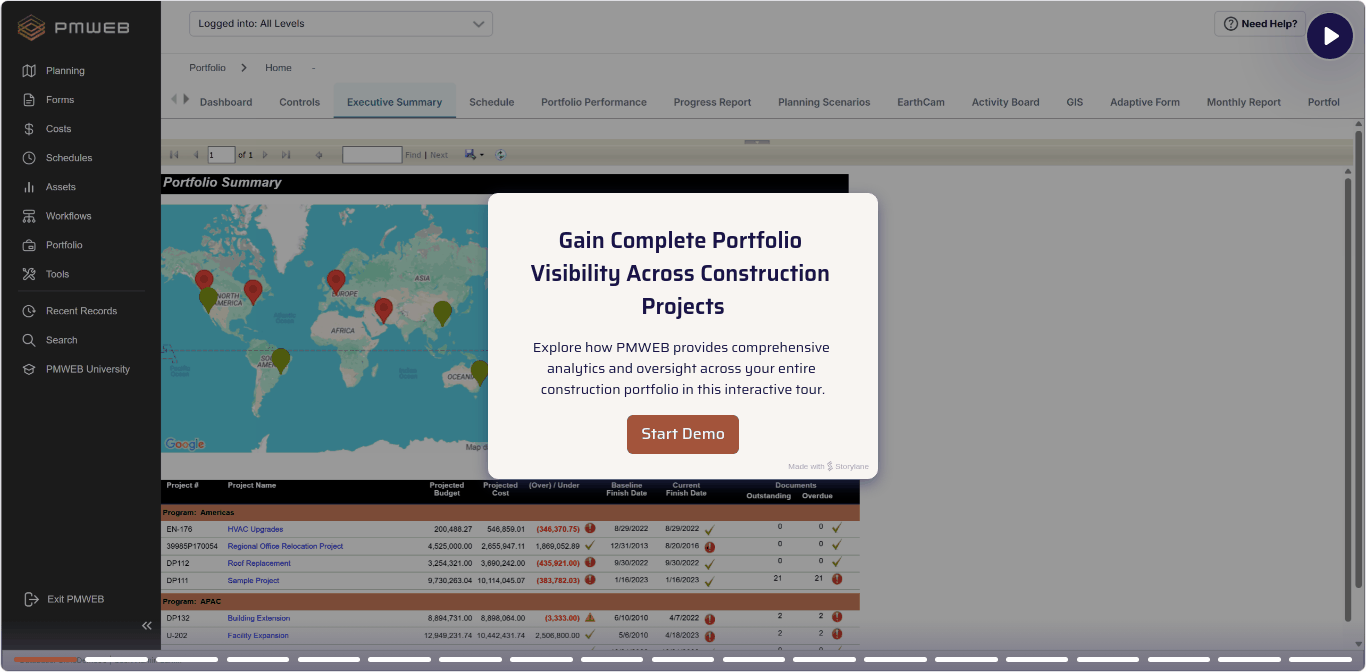Screen dimensions: 1366x672
Task: Click the Home breadcrumb link
Action: coord(278,68)
